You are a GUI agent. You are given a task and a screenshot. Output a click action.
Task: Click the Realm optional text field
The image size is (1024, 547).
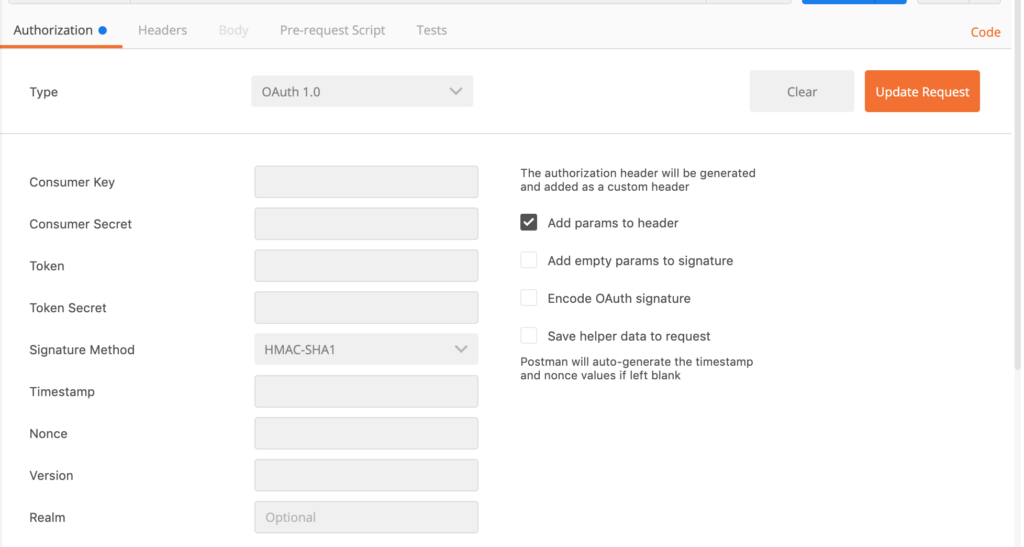click(x=366, y=517)
